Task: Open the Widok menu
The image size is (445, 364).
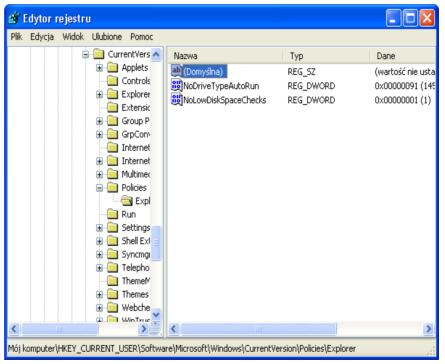Action: click(x=73, y=36)
